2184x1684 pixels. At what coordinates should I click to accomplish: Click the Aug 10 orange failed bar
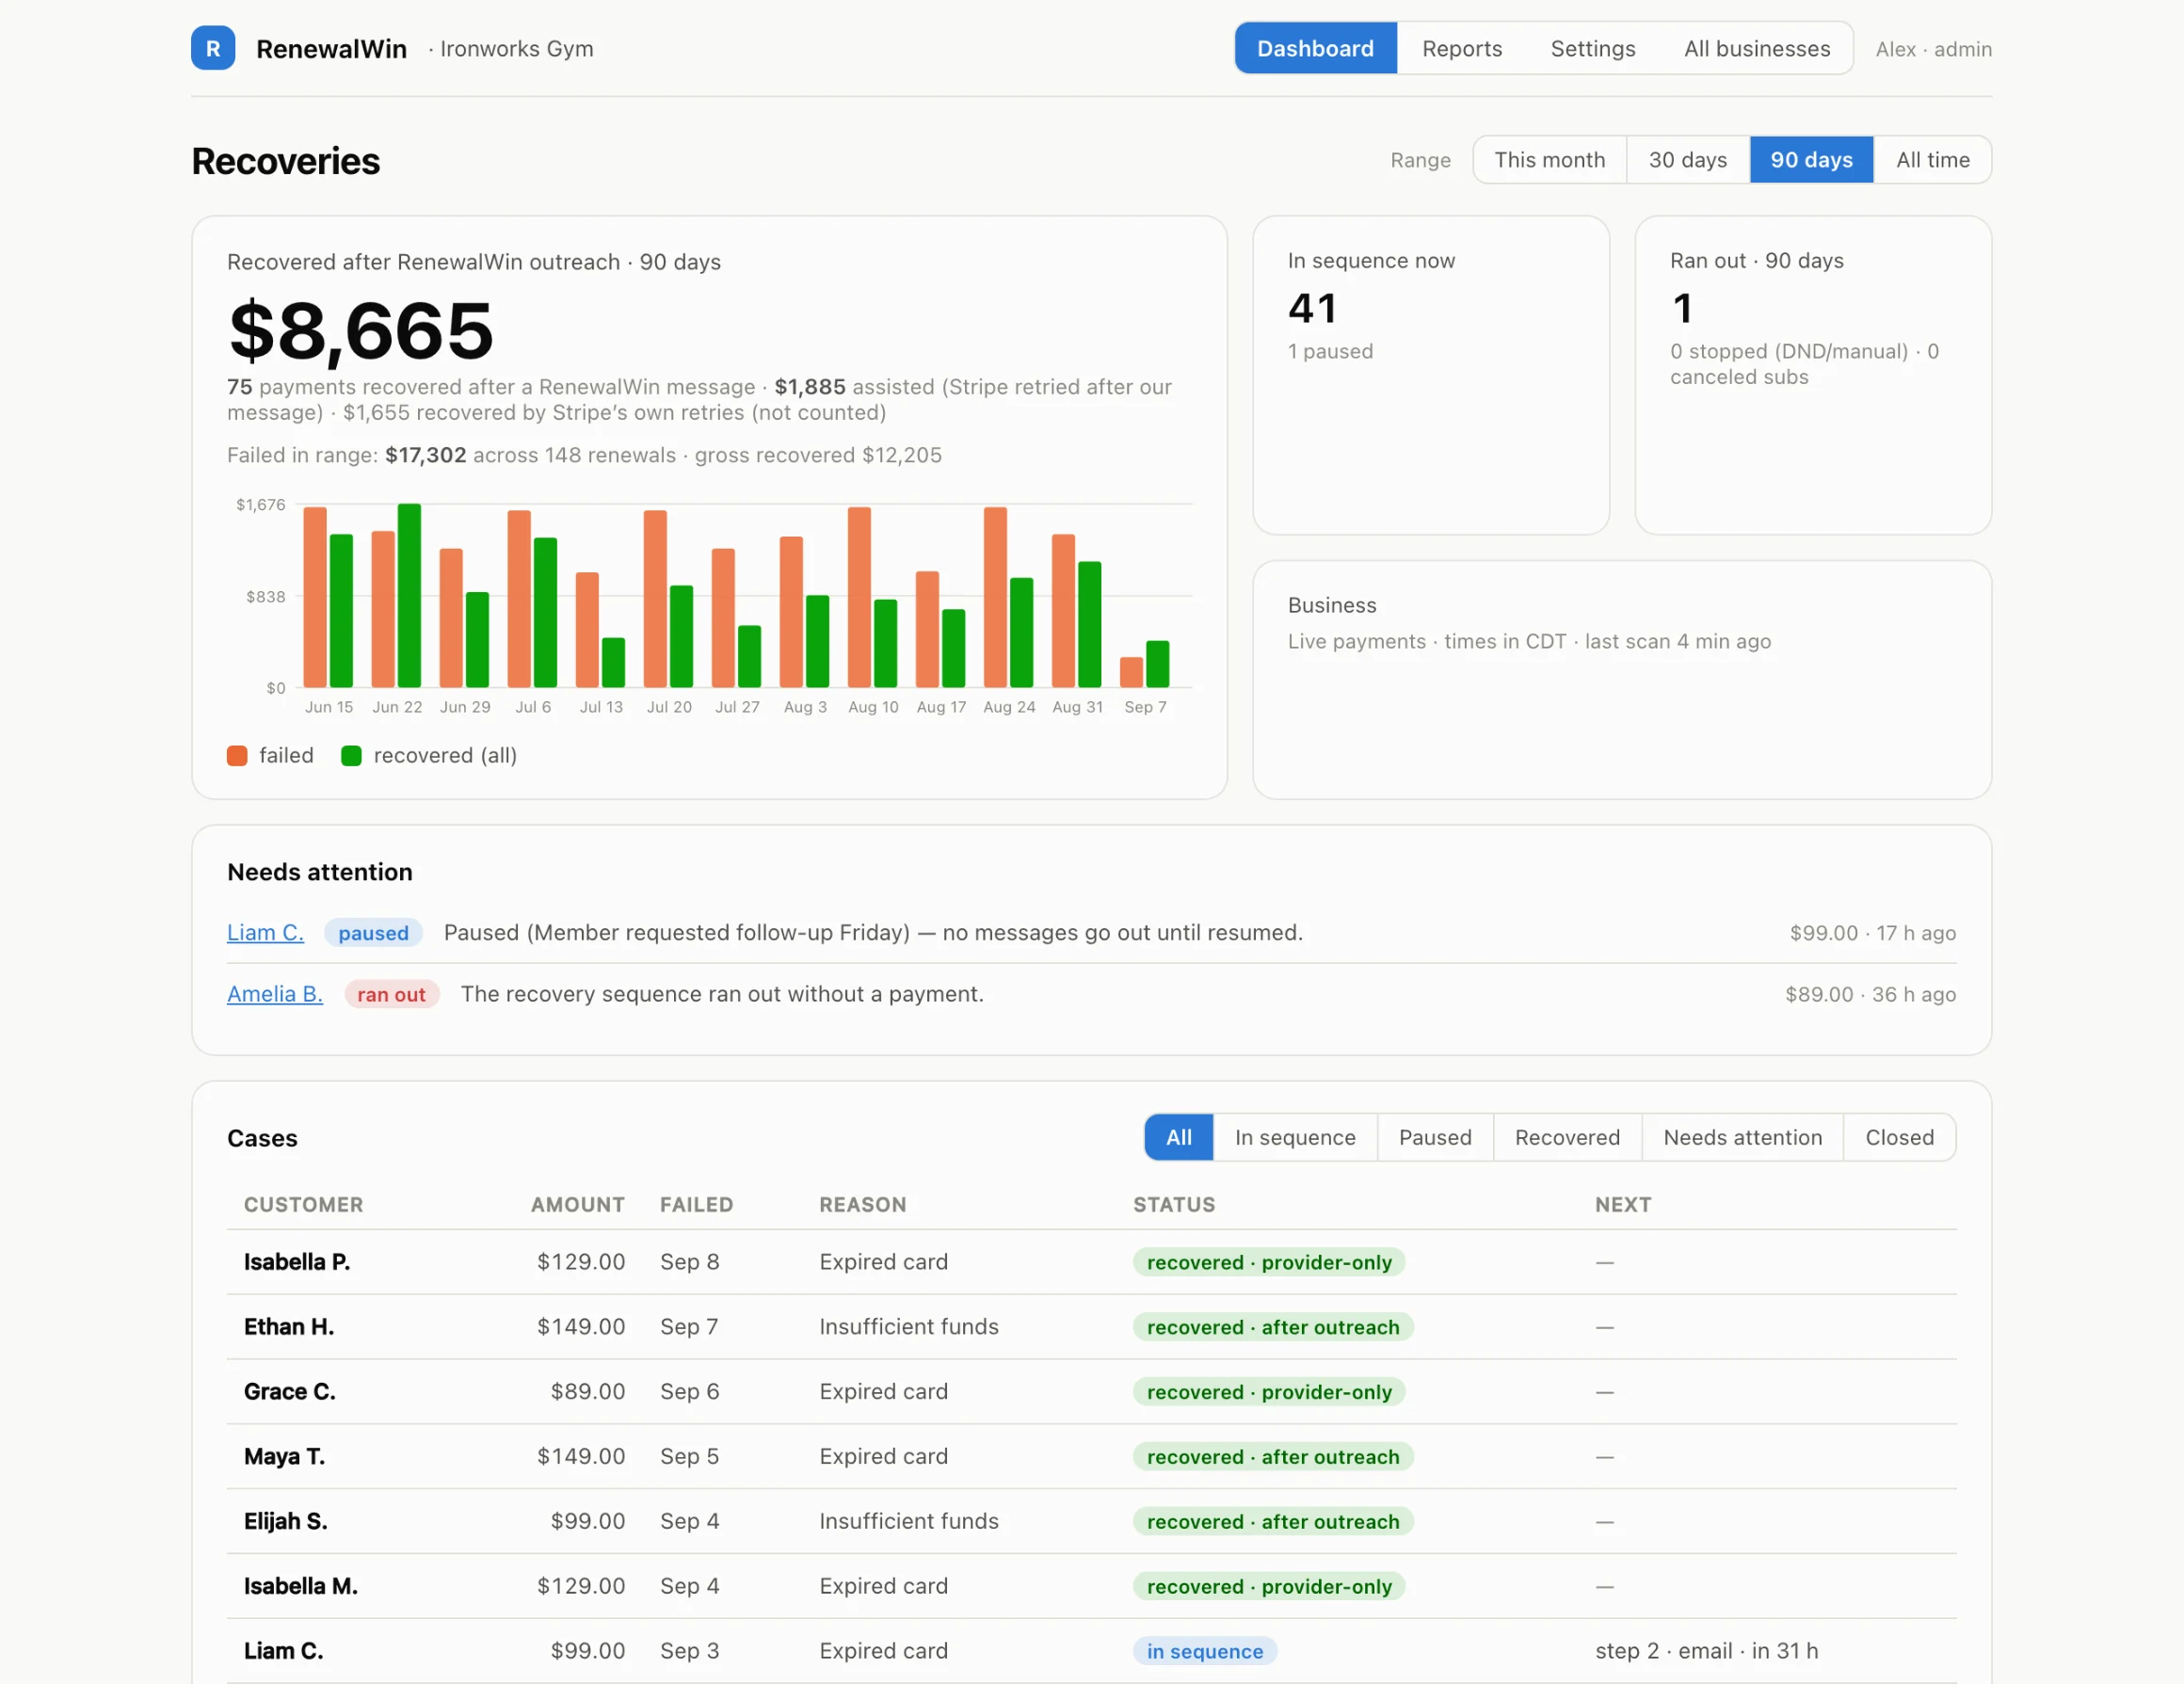[859, 597]
